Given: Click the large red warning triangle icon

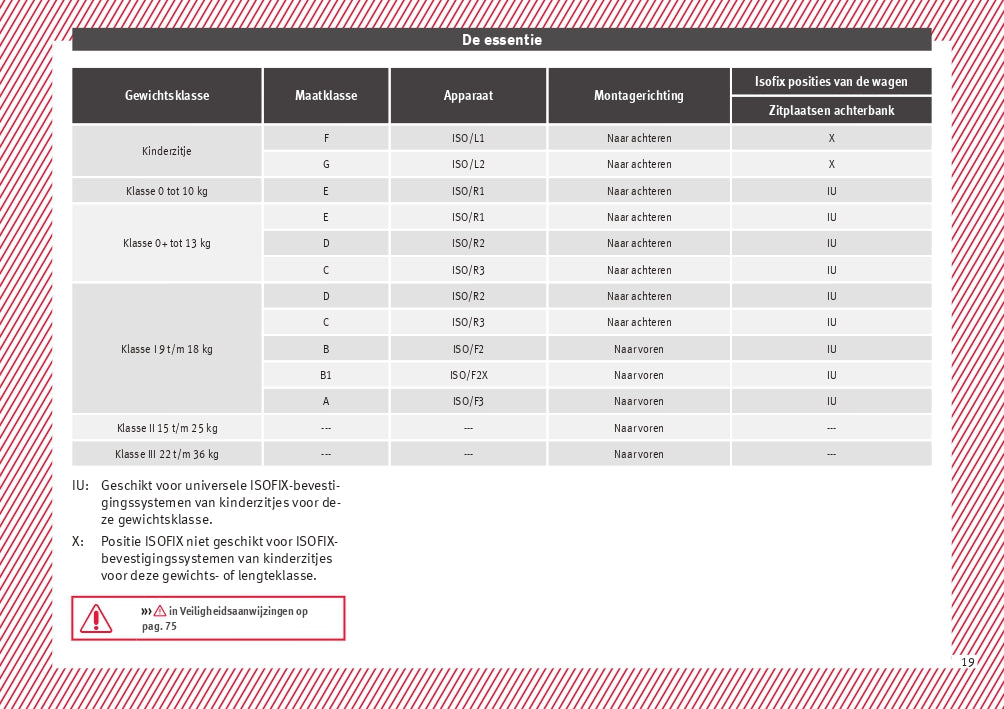Looking at the screenshot, I should point(96,619).
